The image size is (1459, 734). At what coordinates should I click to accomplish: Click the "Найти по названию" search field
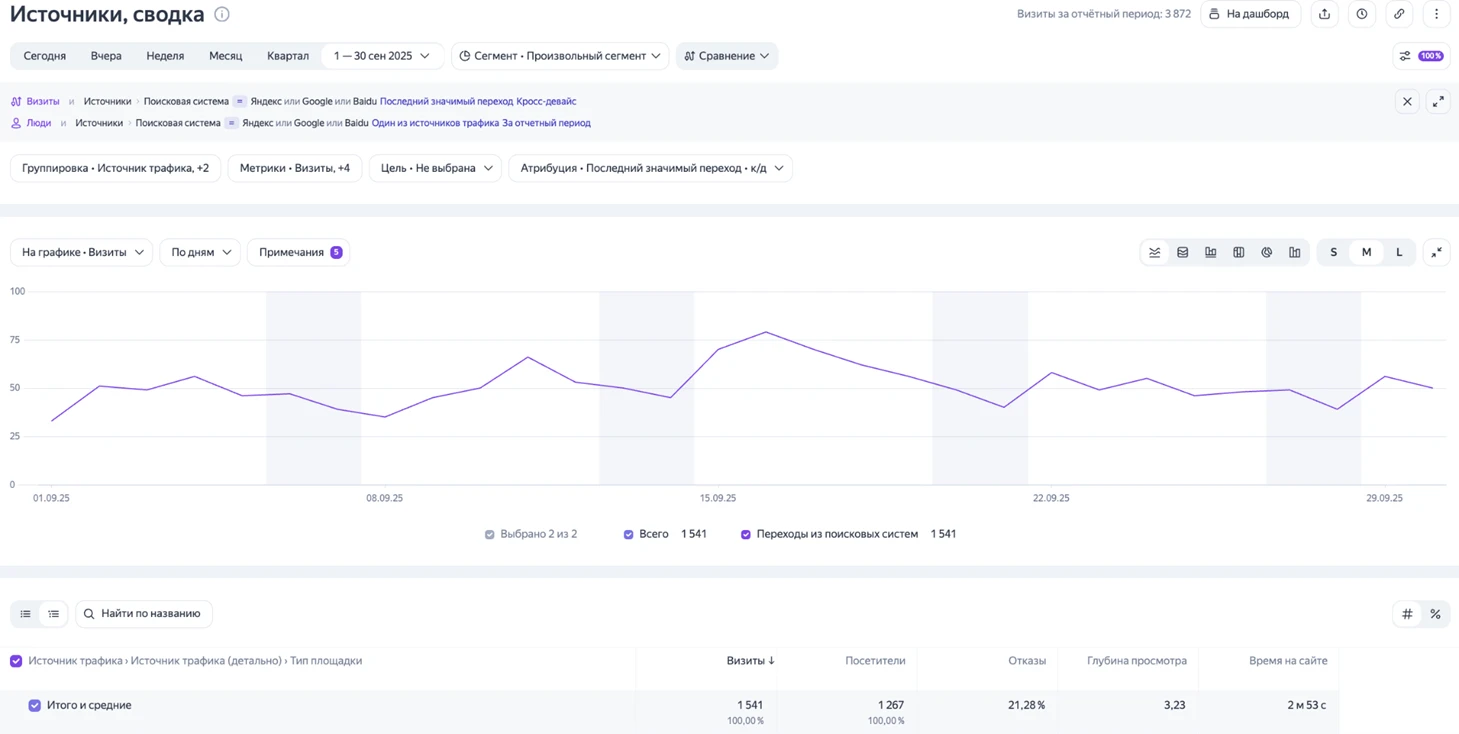[144, 614]
